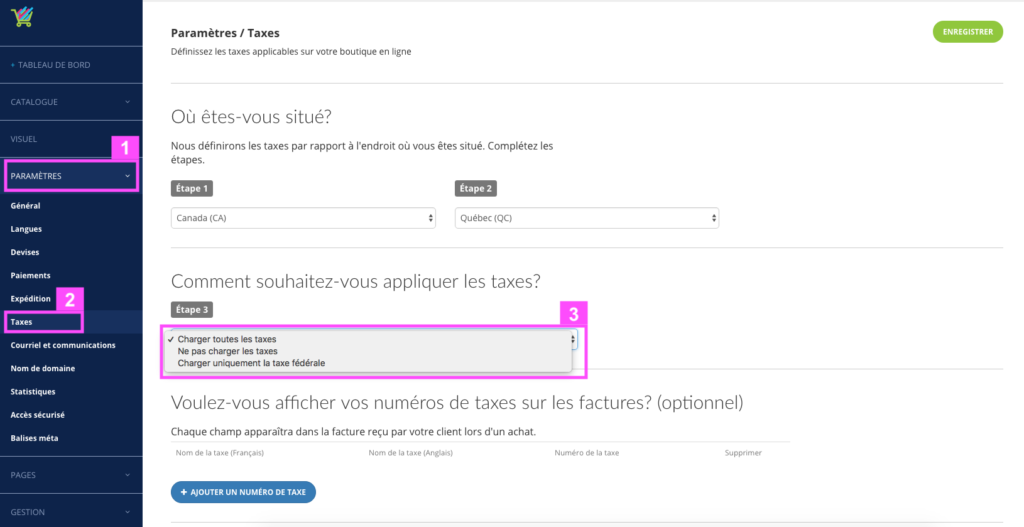Viewport: 1024px width, 527px height.
Task: Open the Québec (QC) province dropdown
Action: pyautogui.click(x=587, y=218)
